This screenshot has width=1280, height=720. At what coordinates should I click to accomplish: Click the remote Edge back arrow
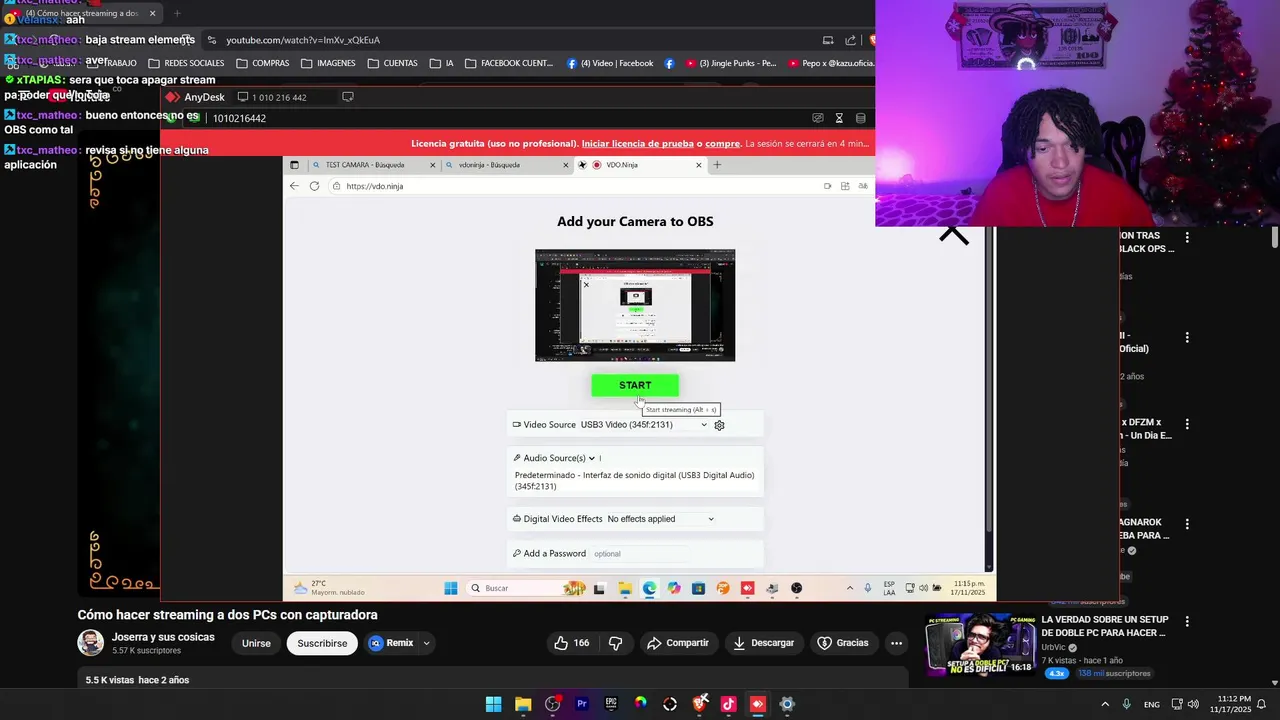point(294,186)
